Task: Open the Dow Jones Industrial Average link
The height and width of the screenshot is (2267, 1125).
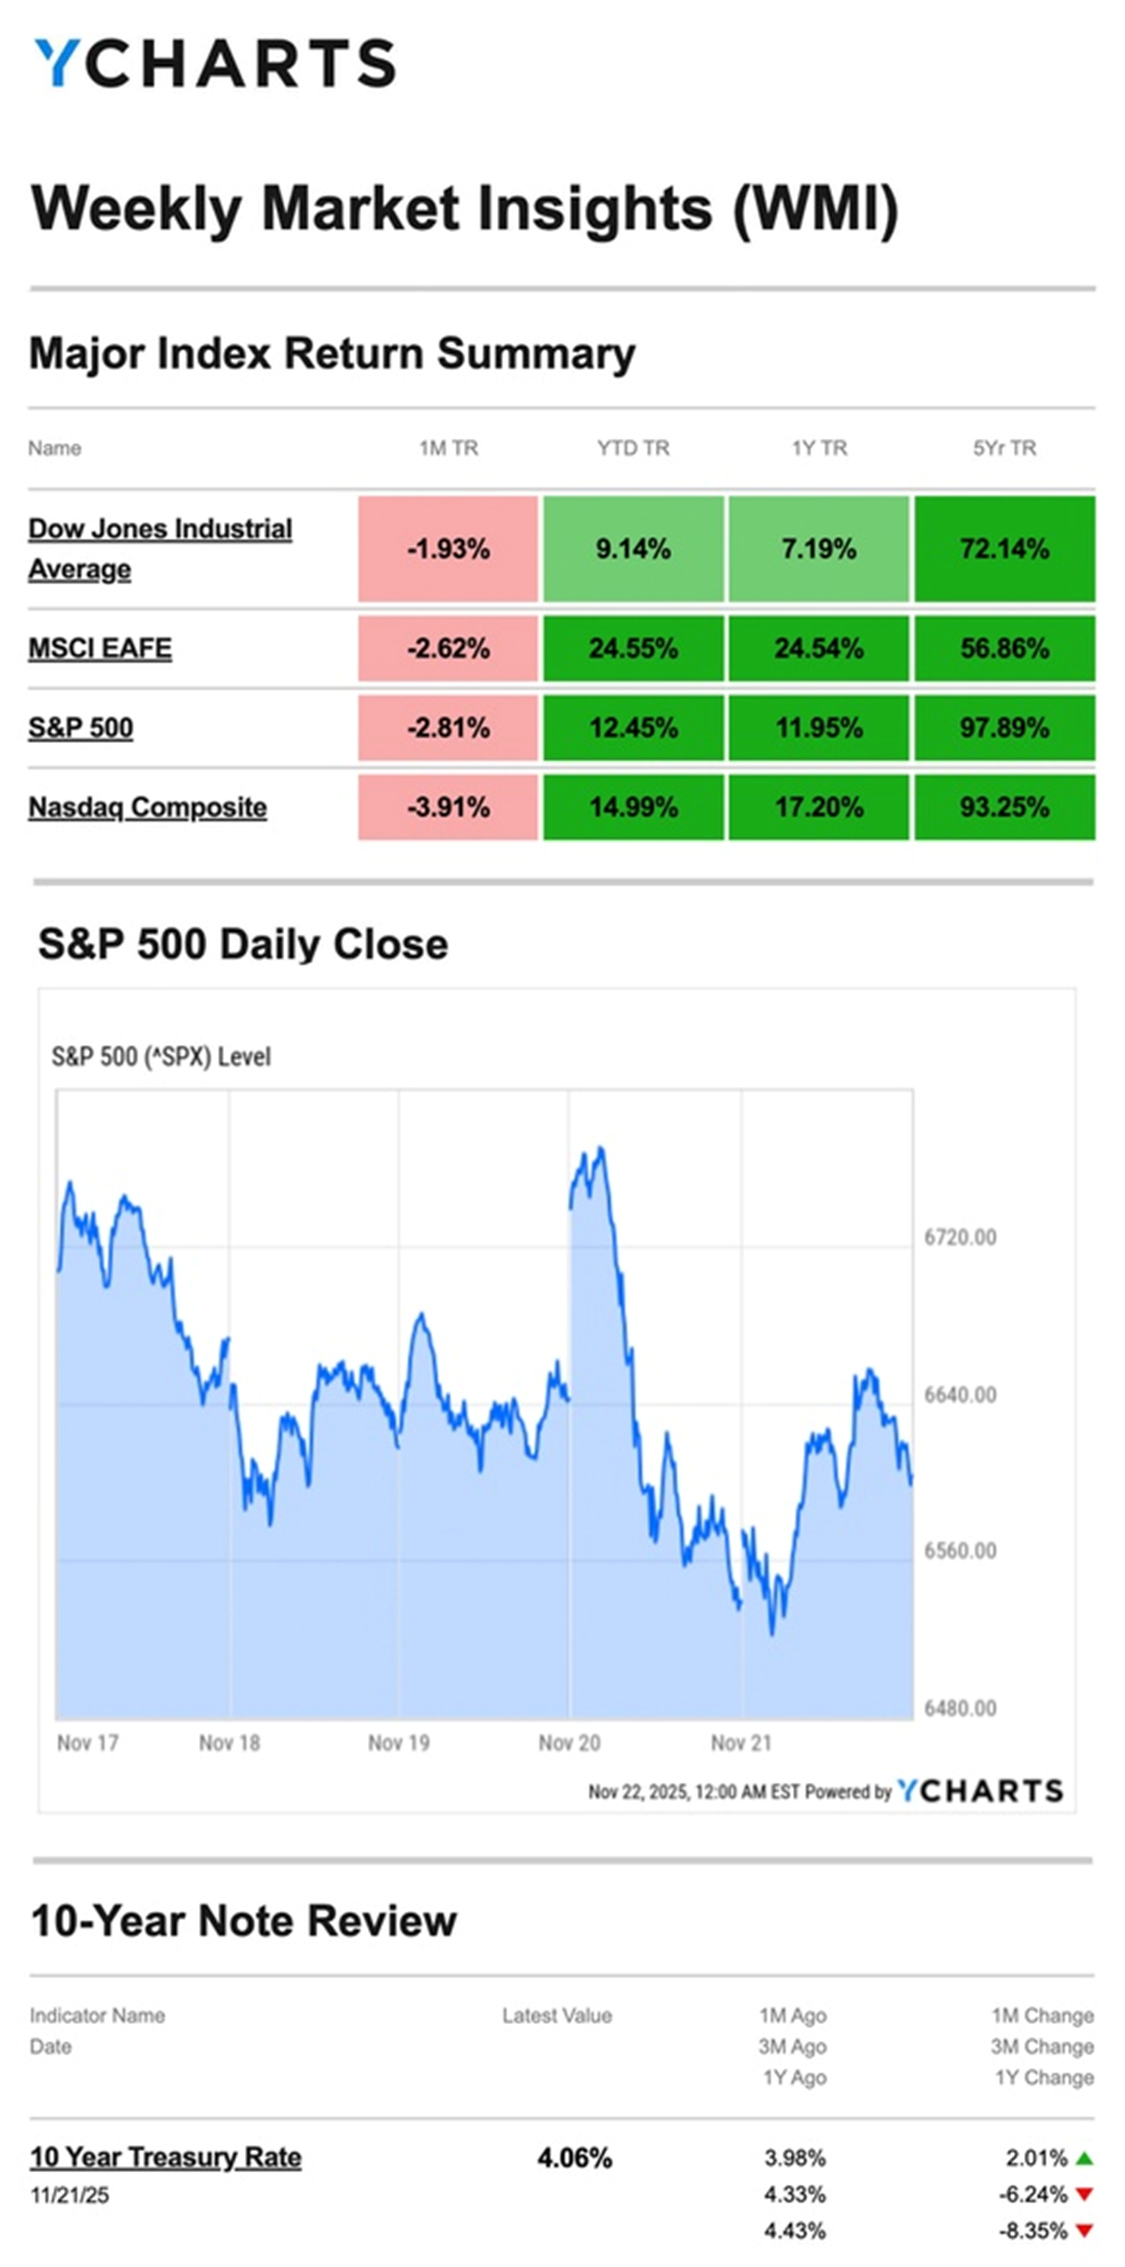Action: [160, 548]
